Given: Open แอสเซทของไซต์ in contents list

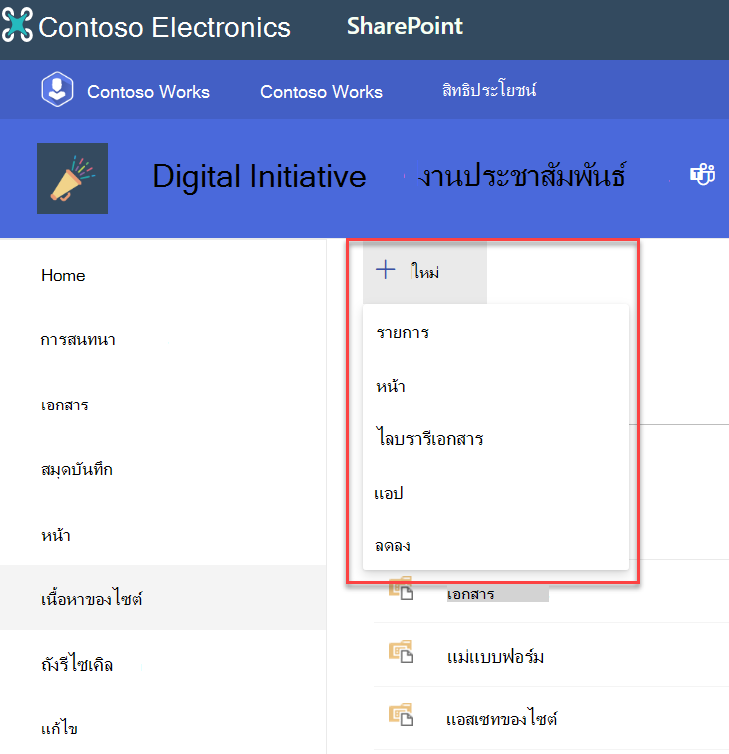Looking at the screenshot, I should pyautogui.click(x=502, y=718).
